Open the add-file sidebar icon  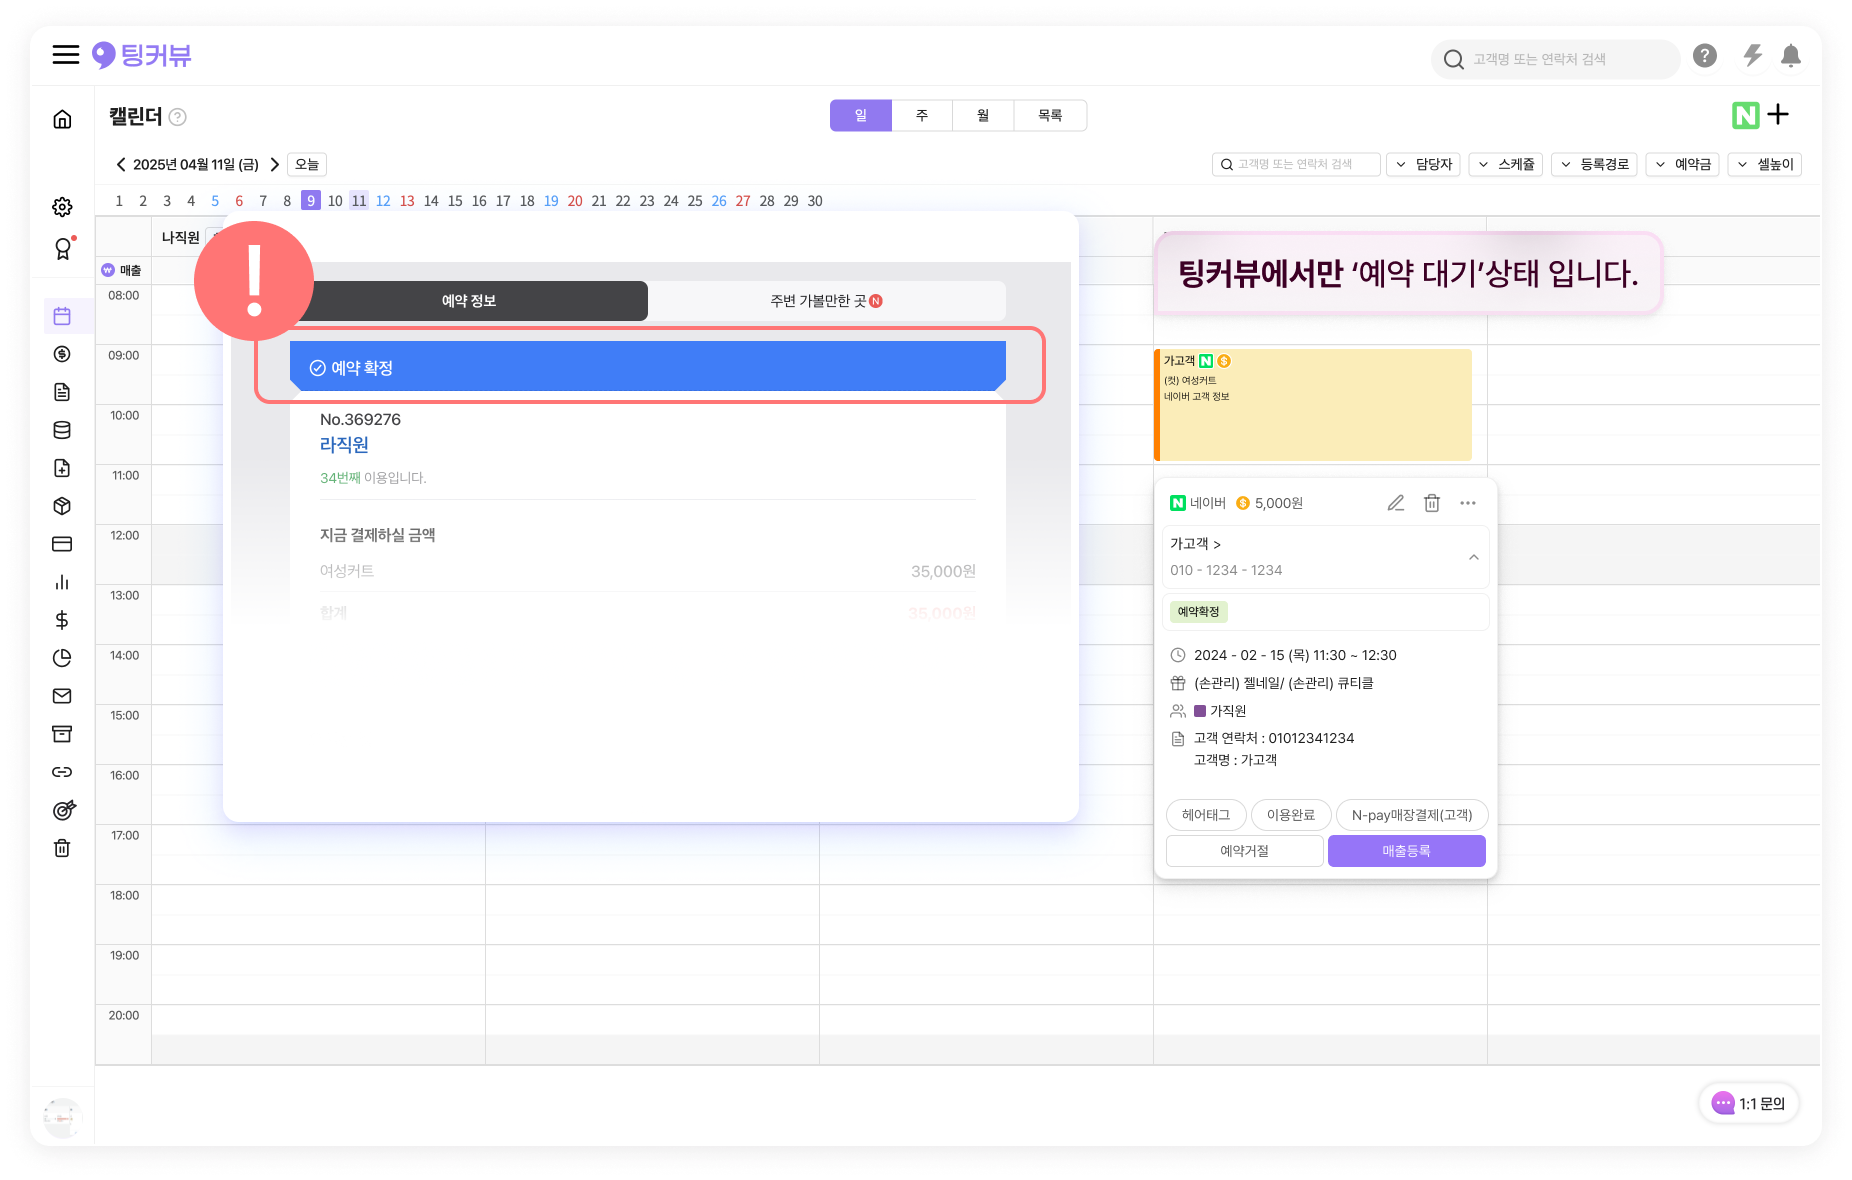(x=62, y=468)
